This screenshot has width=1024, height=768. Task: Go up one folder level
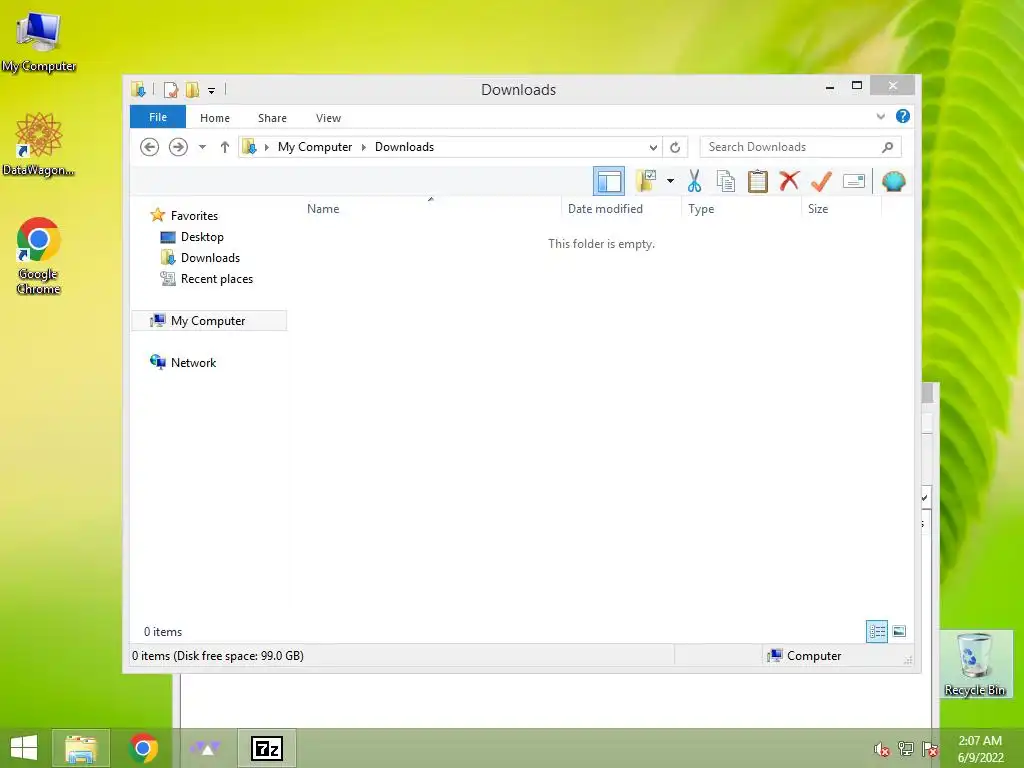(x=225, y=147)
